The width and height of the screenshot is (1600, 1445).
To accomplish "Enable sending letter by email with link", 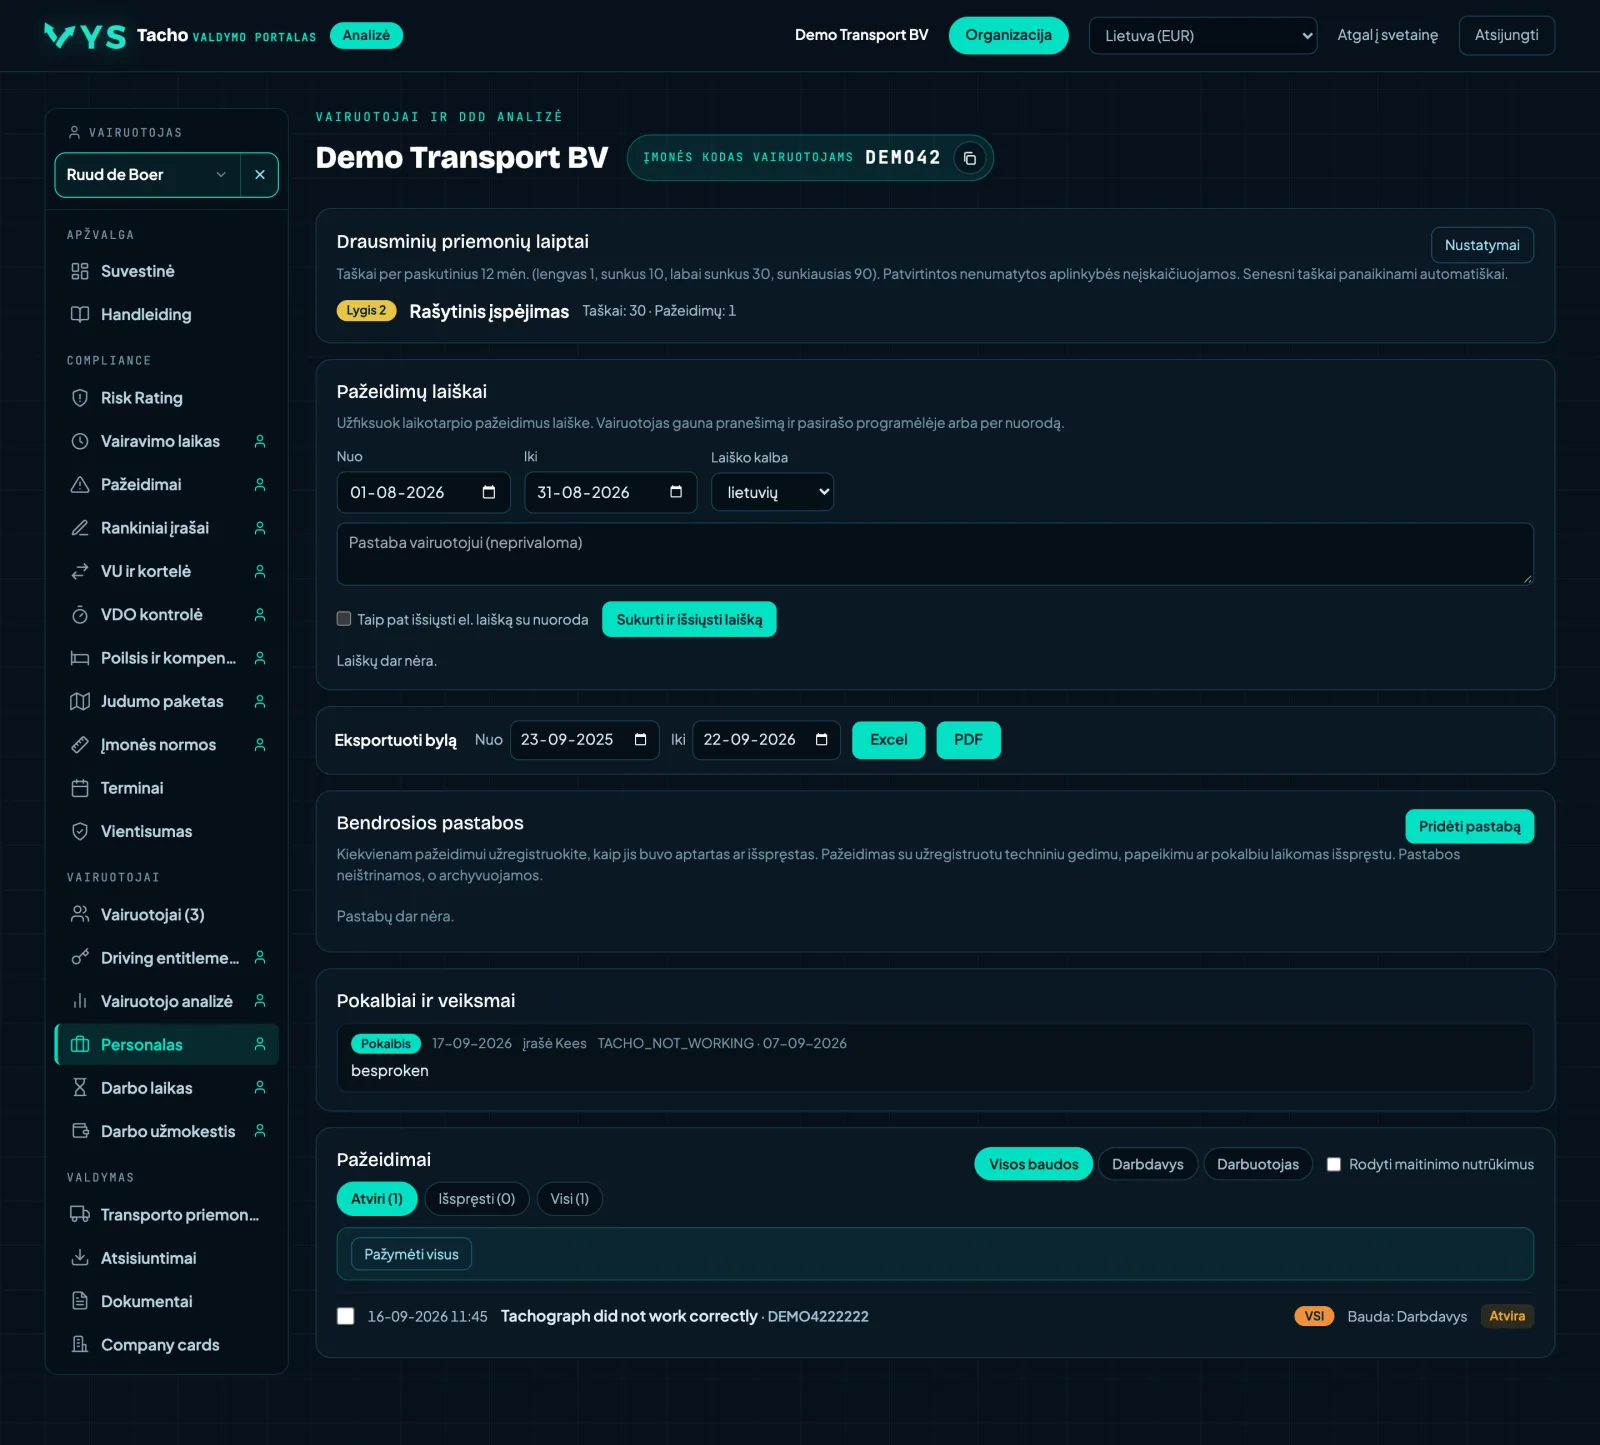I will point(344,619).
